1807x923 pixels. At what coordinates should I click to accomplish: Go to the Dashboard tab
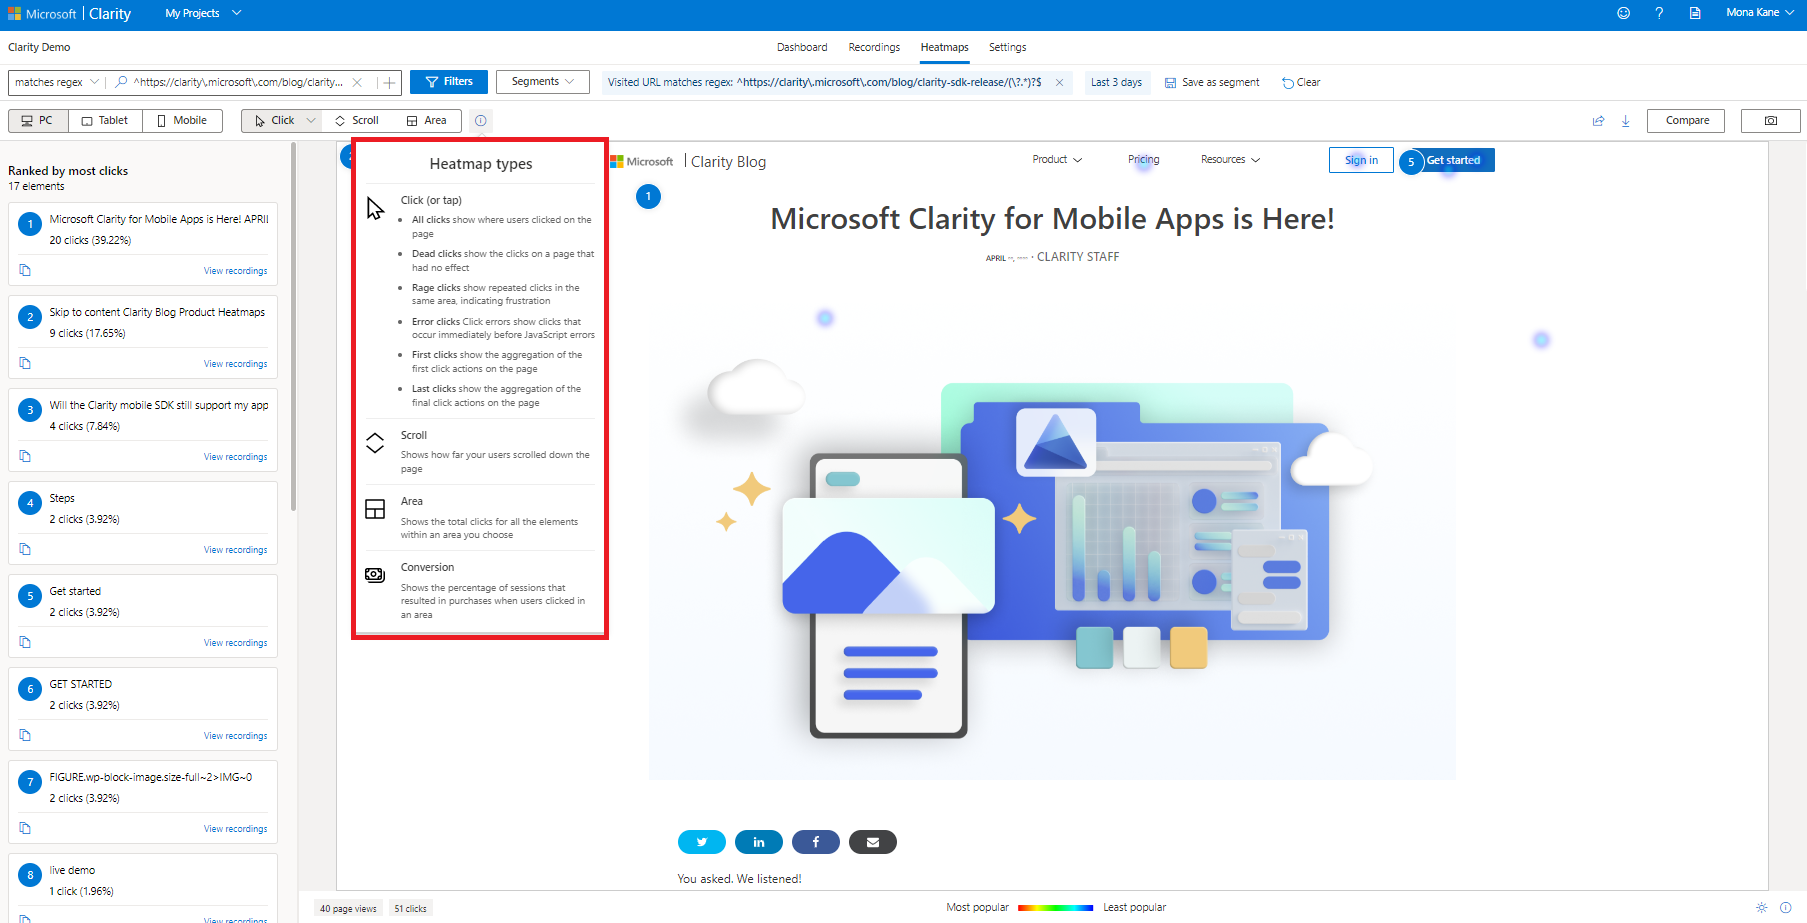coord(802,47)
